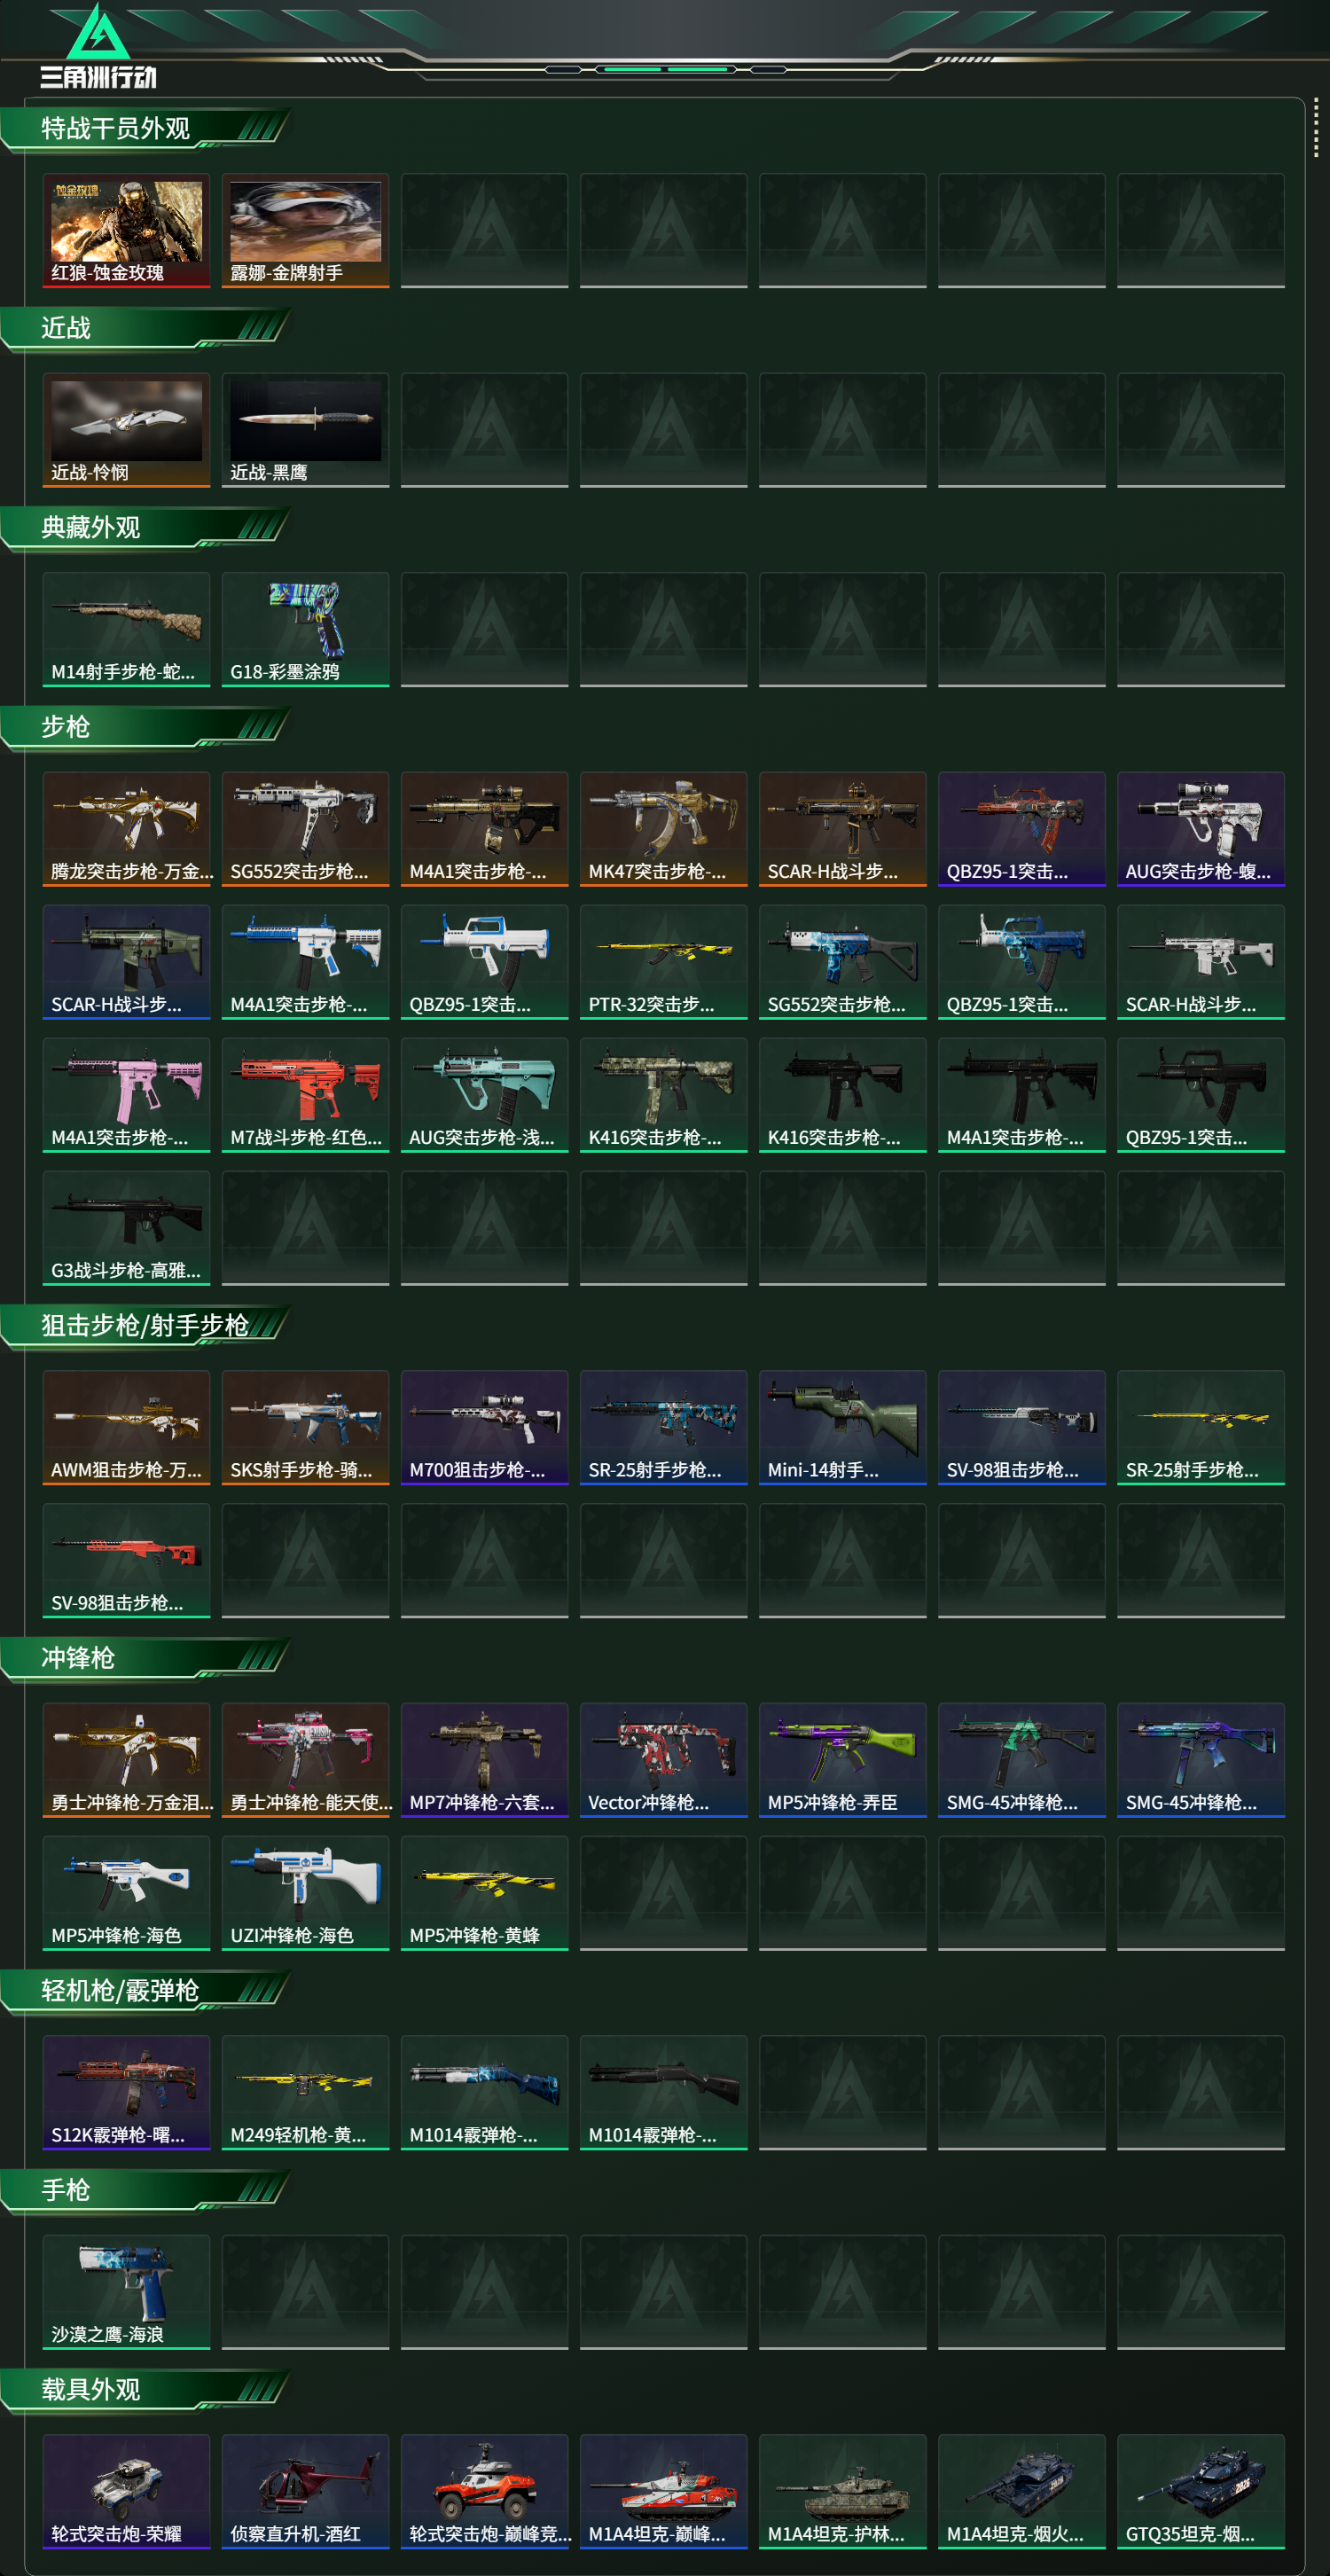Screen dimensions: 1330x2576
Task: Choose the MP5冲锋枪-弄臣 skin
Action: [842, 1759]
